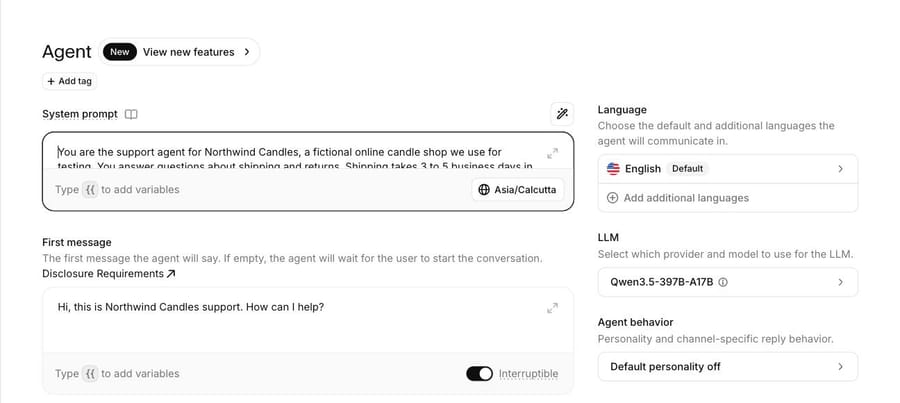The image size is (900, 403).
Task: Expand the first message editor
Action: pyautogui.click(x=552, y=308)
